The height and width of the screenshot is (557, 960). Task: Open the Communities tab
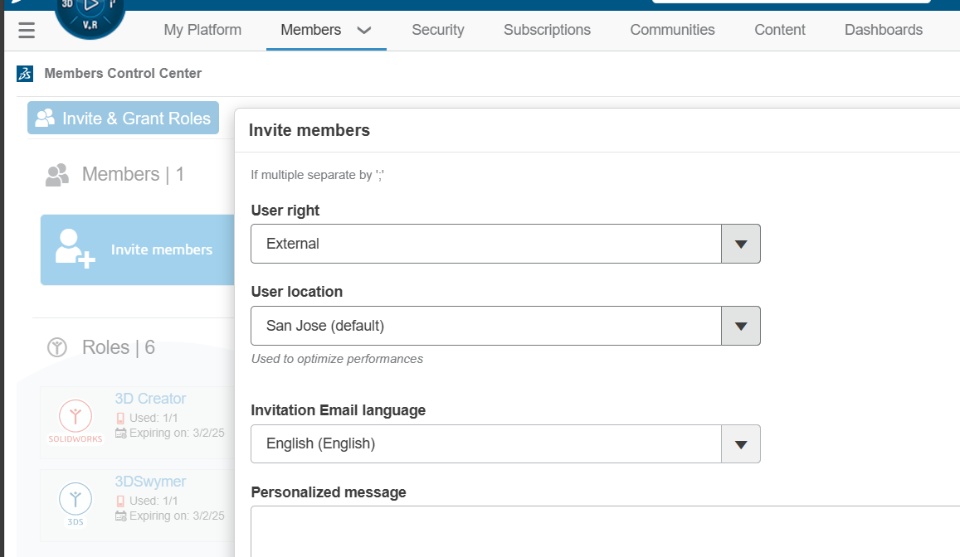pyautogui.click(x=672, y=30)
